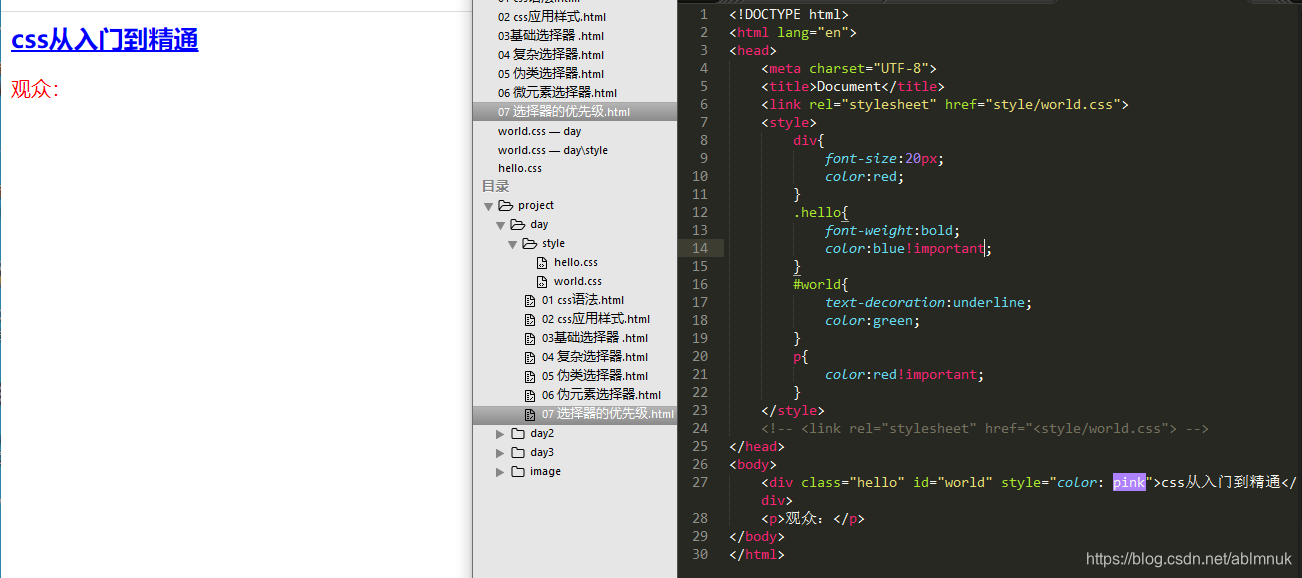Collapse the day folder arrow
Screen dimensions: 1302x578
click(500, 225)
